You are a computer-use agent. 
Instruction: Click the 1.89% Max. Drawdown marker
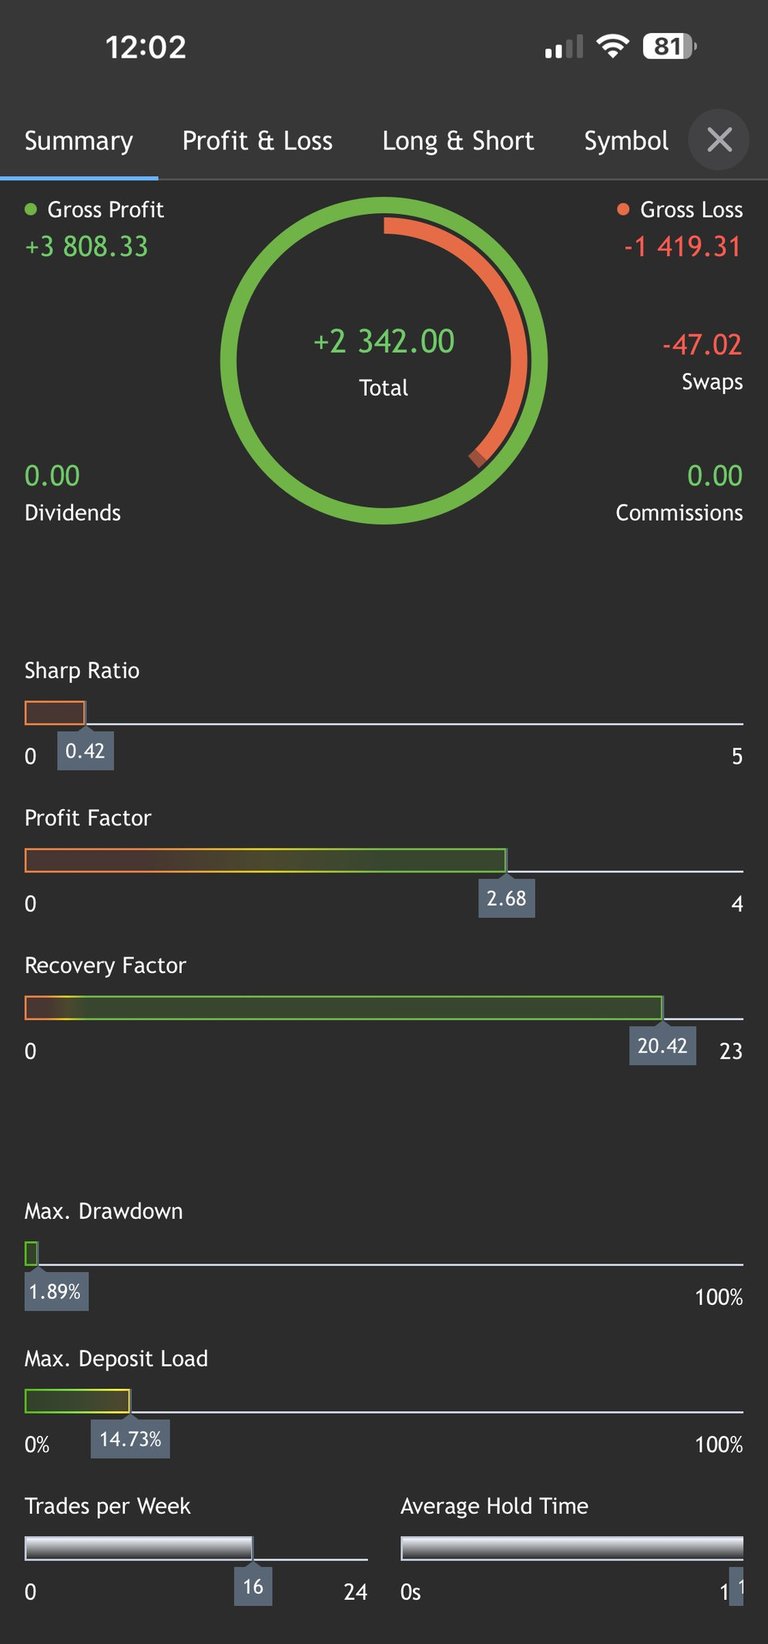click(55, 1292)
